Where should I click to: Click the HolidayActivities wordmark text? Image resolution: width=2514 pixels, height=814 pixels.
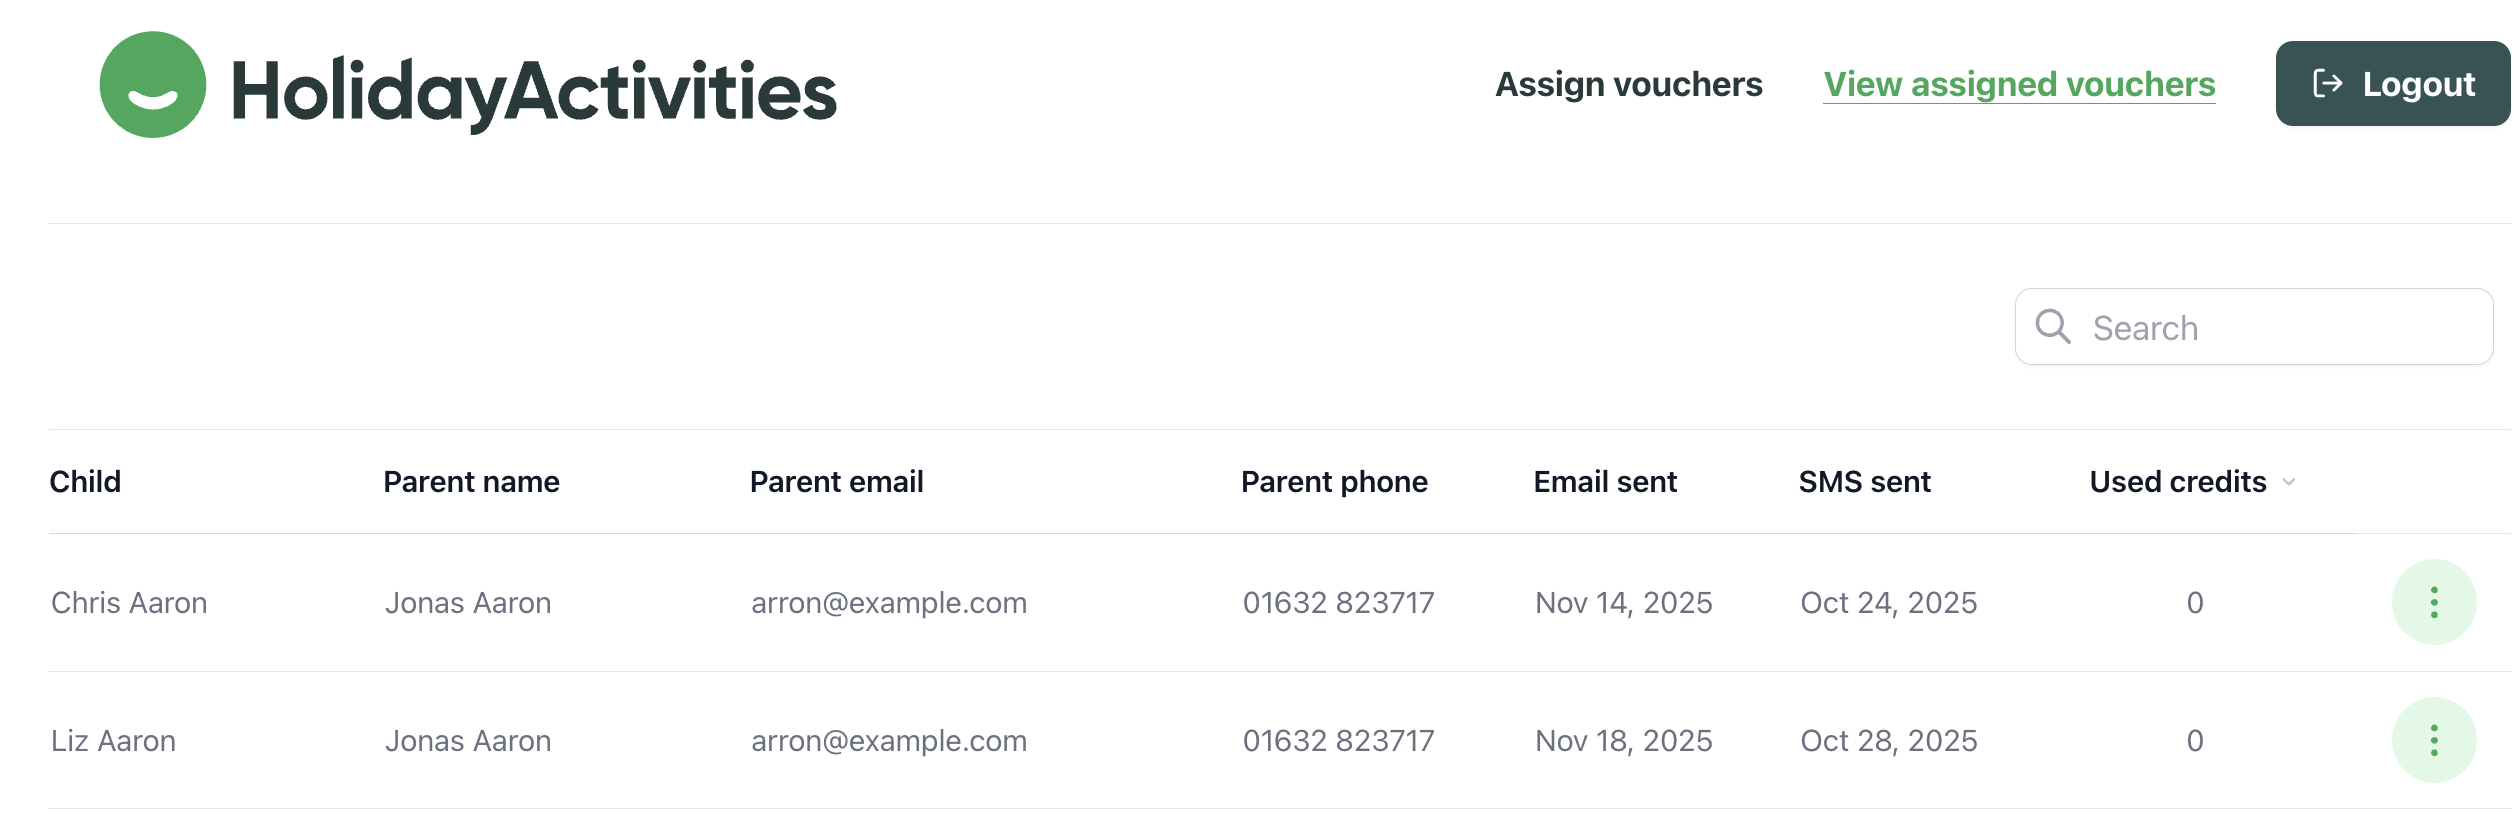point(534,91)
